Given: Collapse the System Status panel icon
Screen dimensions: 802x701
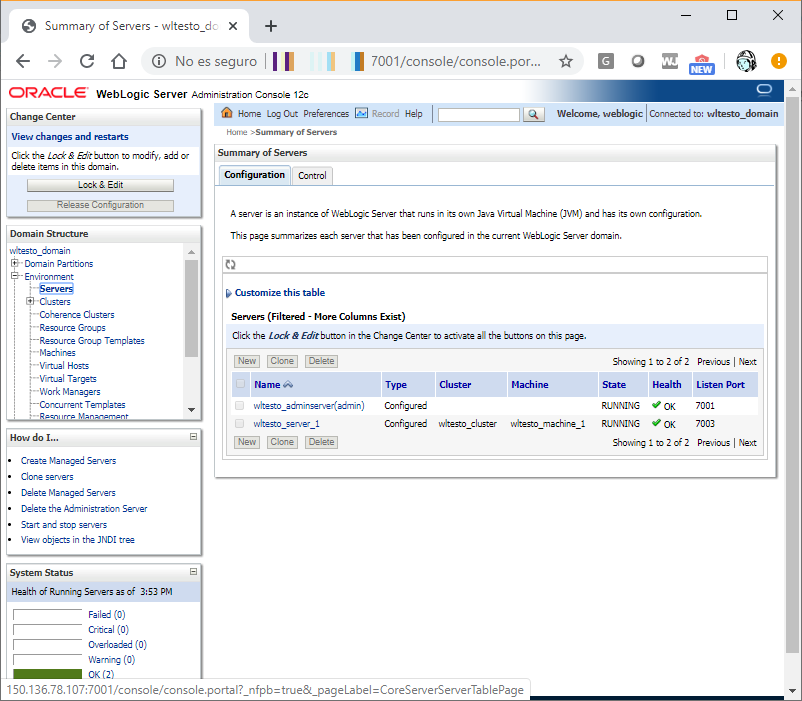Looking at the screenshot, I should (x=192, y=572).
